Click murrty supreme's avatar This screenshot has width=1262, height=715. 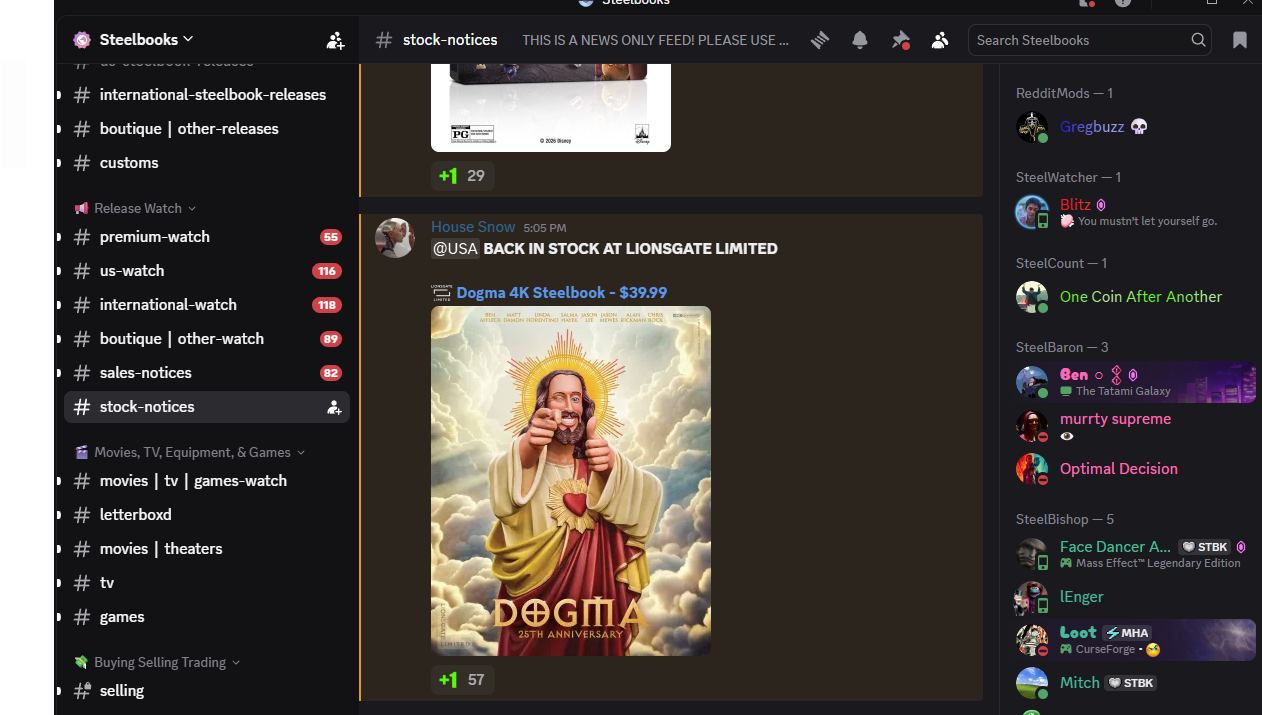(1032, 426)
